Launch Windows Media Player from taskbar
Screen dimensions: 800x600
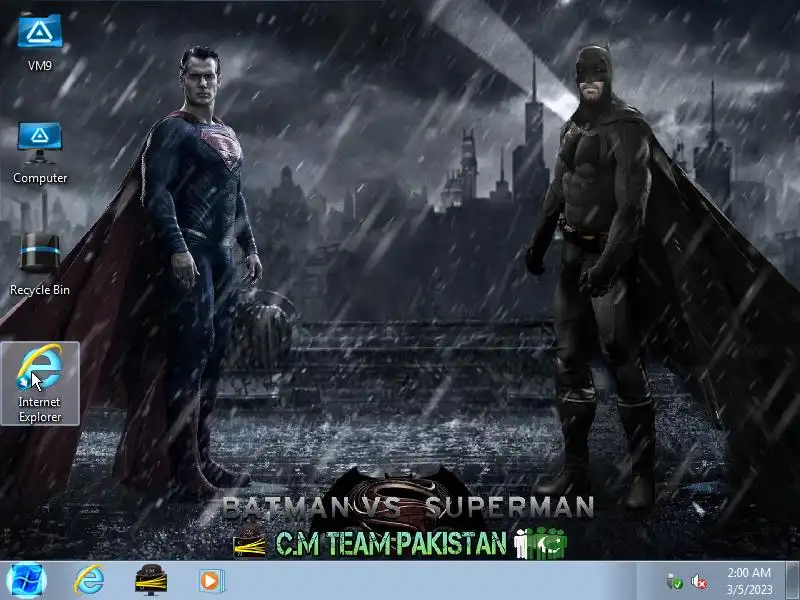(210, 581)
